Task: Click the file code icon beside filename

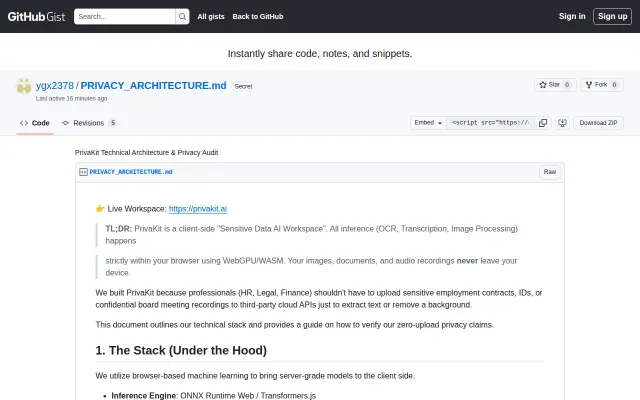Action: click(x=83, y=172)
